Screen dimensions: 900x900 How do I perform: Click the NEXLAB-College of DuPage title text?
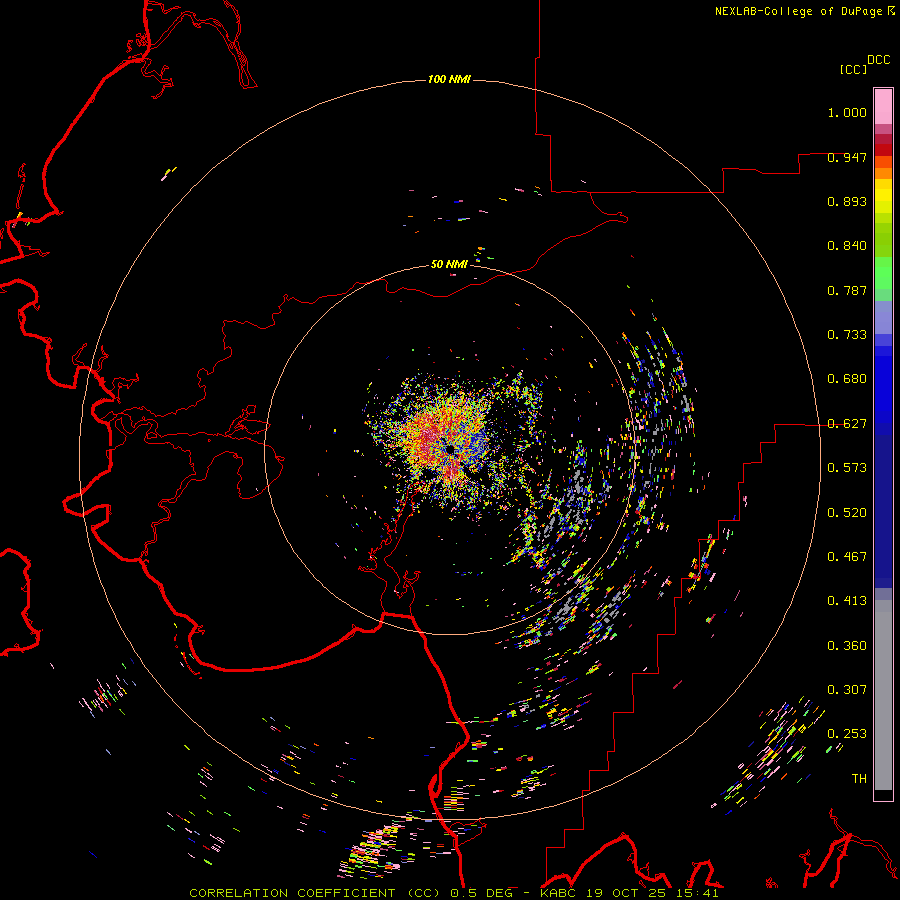799,11
